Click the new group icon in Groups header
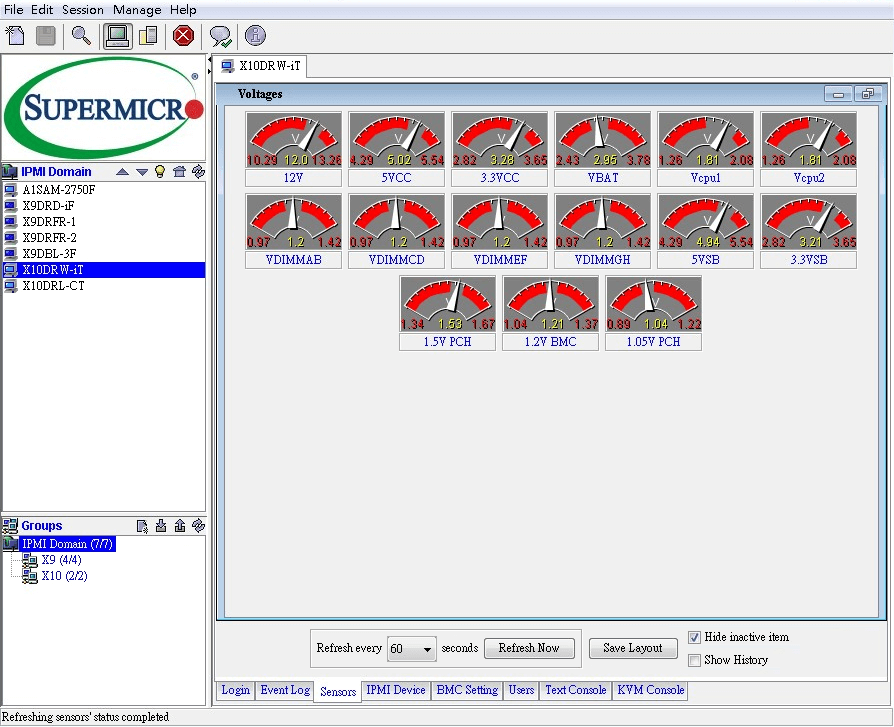The image size is (894, 727). (x=143, y=526)
